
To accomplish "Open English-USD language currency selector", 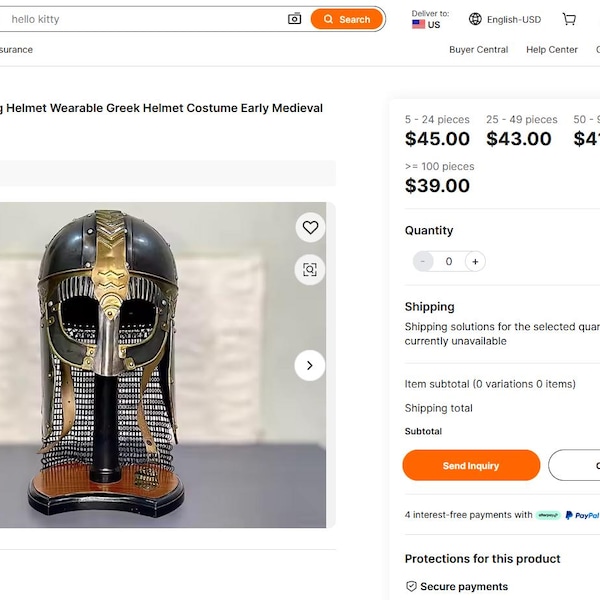I will coord(505,19).
